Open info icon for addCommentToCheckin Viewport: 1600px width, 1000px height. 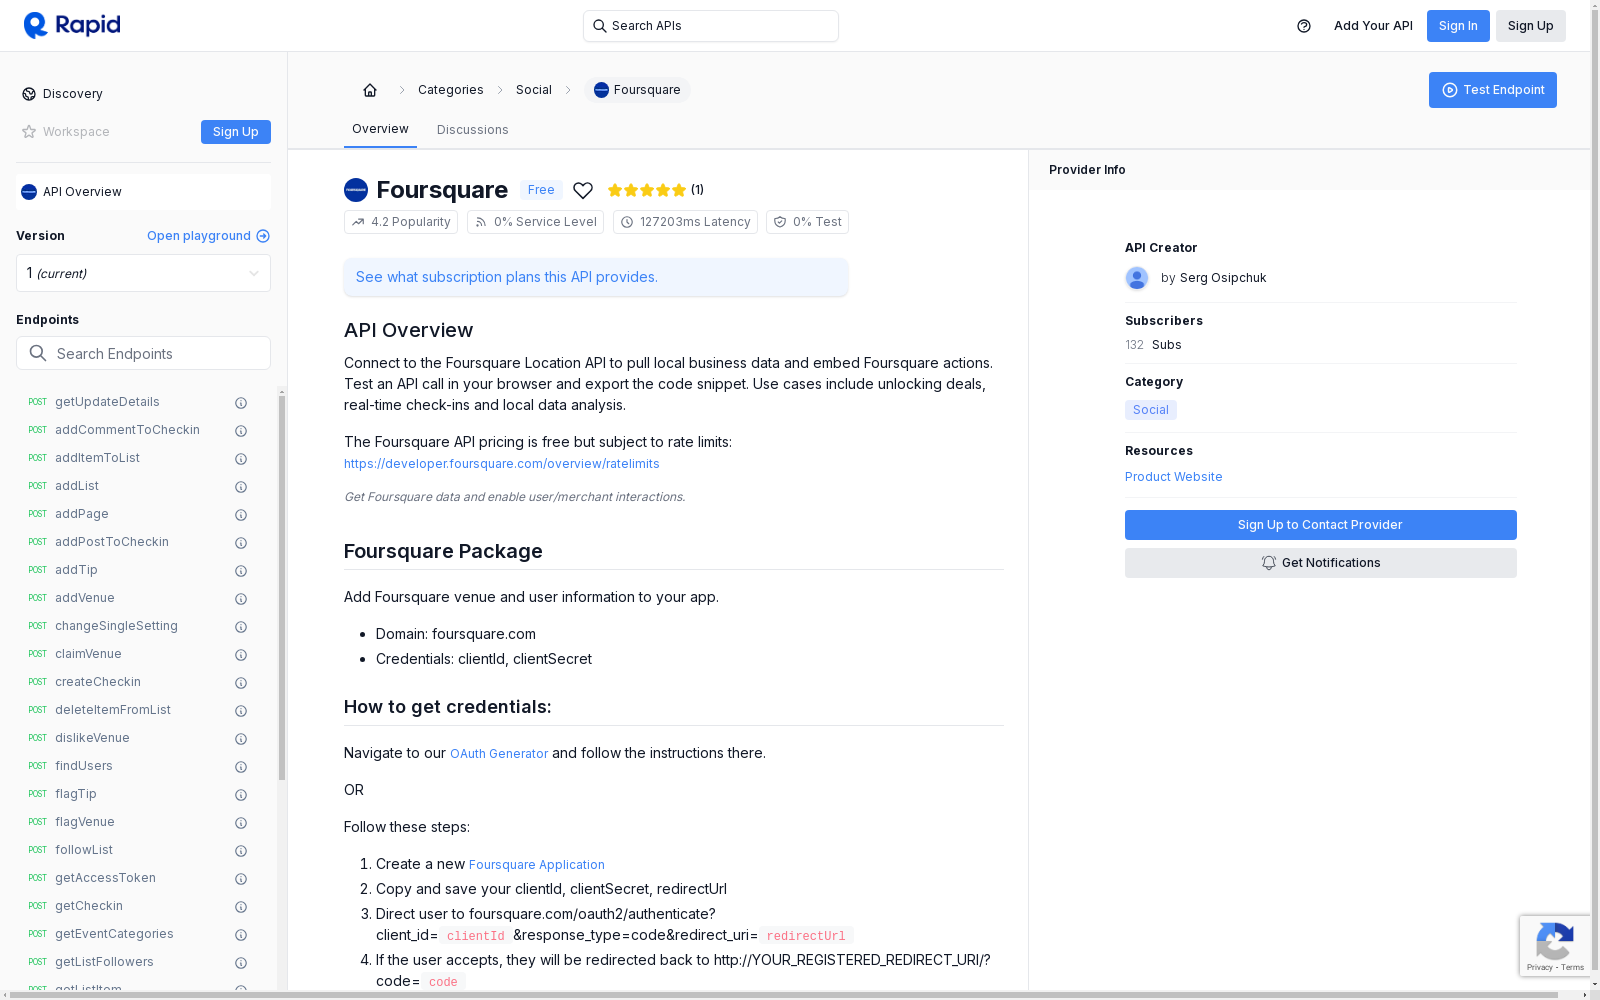pos(241,431)
